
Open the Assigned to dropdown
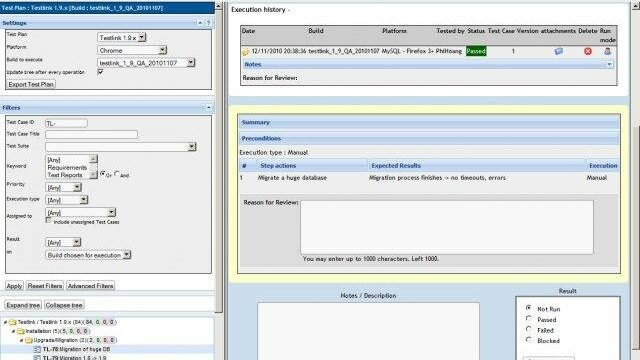coord(80,212)
